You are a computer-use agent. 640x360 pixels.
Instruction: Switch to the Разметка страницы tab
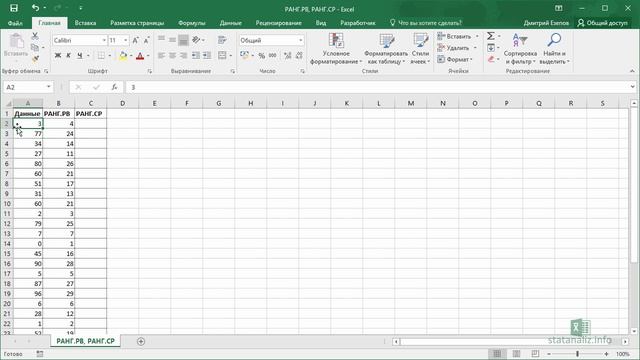(x=137, y=23)
